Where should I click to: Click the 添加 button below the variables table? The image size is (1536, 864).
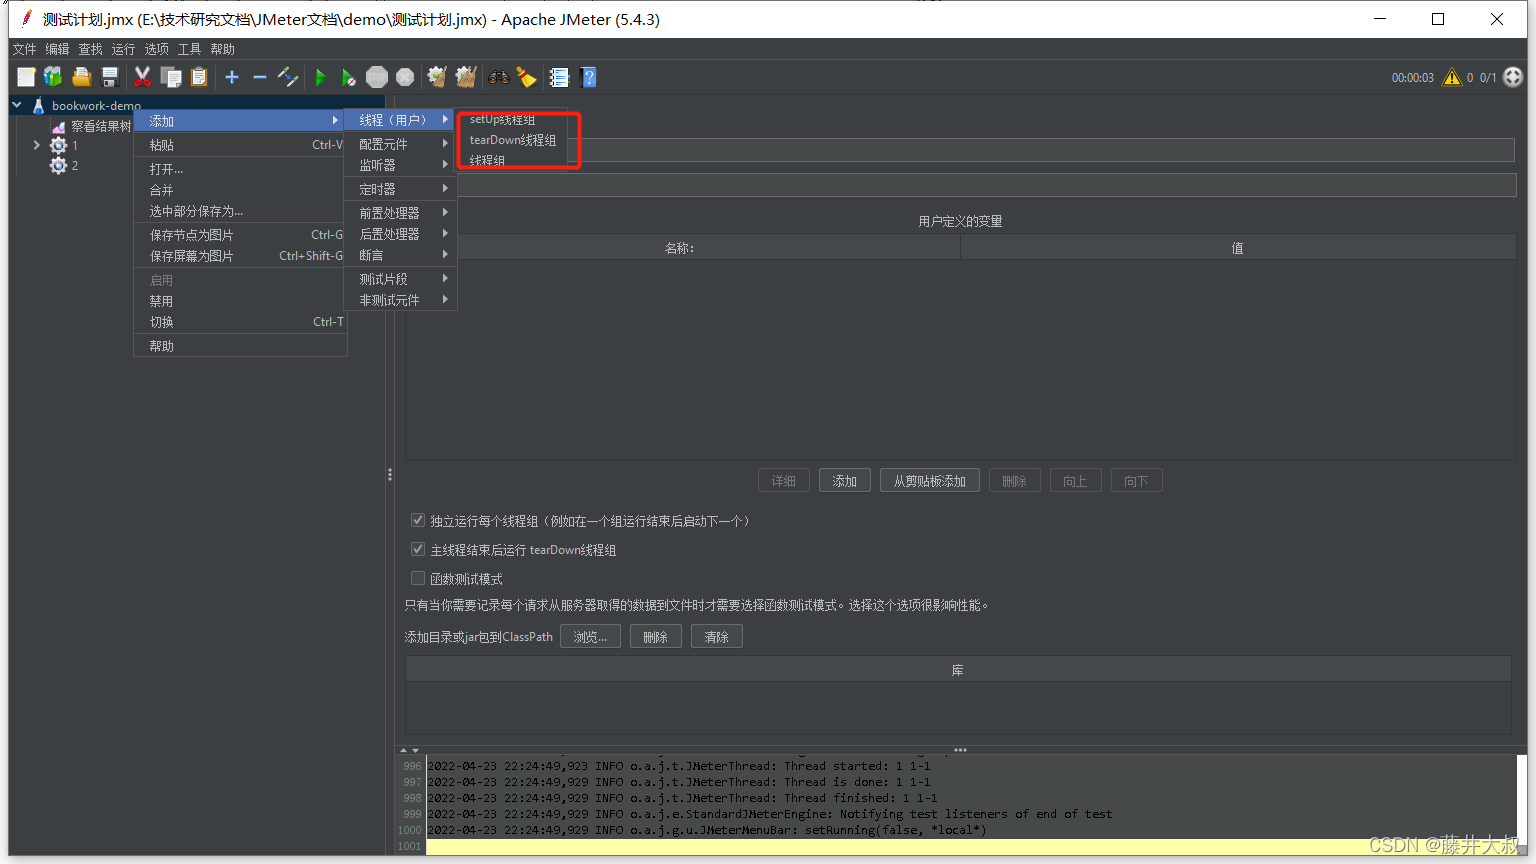tap(844, 481)
